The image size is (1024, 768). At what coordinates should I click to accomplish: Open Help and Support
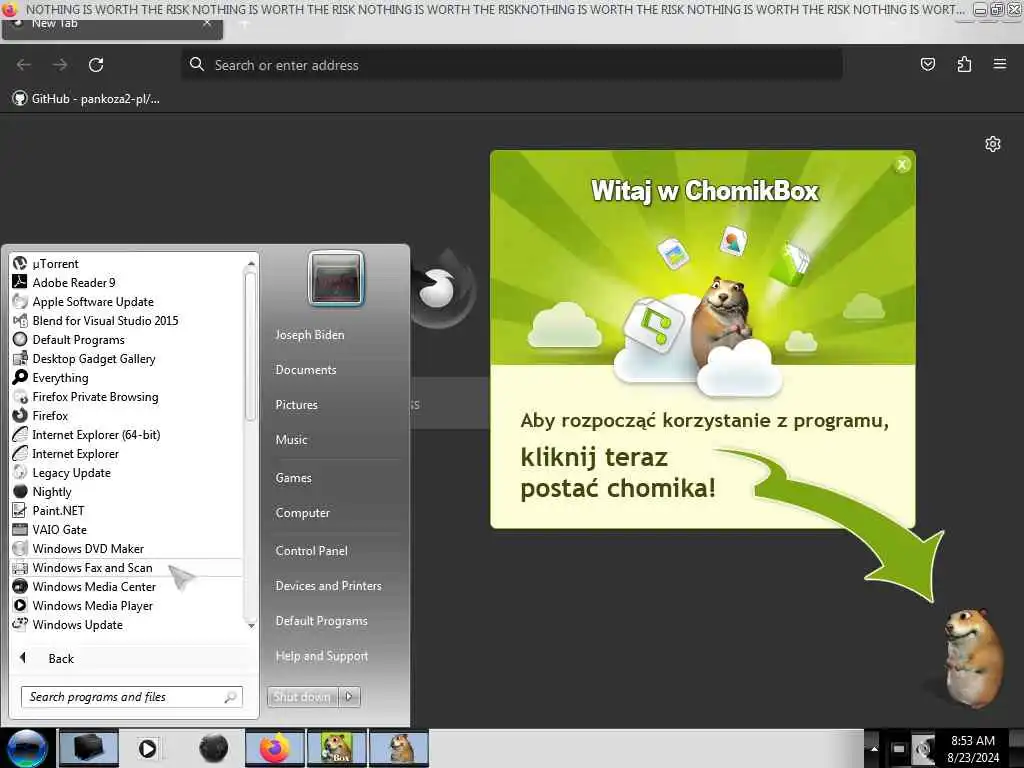pos(322,656)
